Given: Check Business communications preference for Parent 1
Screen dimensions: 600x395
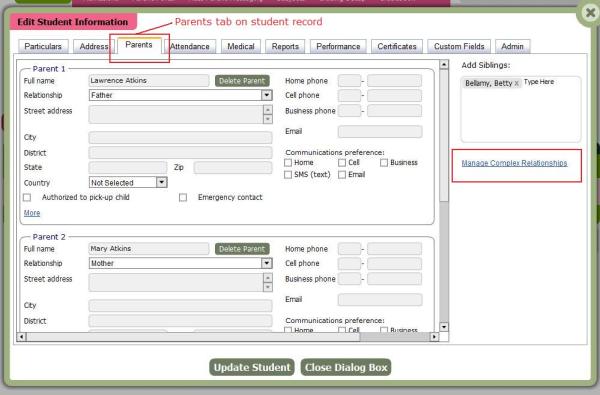Looking at the screenshot, I should (384, 163).
